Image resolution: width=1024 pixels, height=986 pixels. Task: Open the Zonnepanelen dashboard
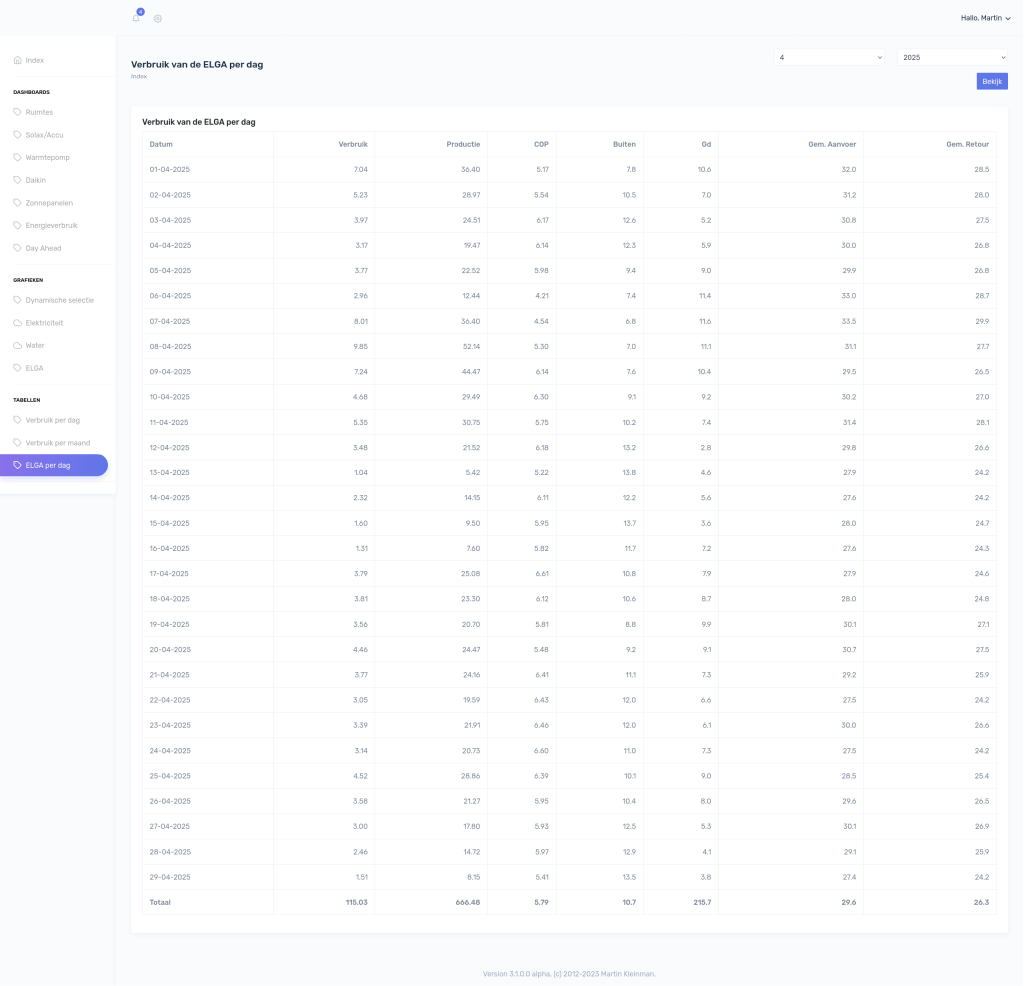49,203
